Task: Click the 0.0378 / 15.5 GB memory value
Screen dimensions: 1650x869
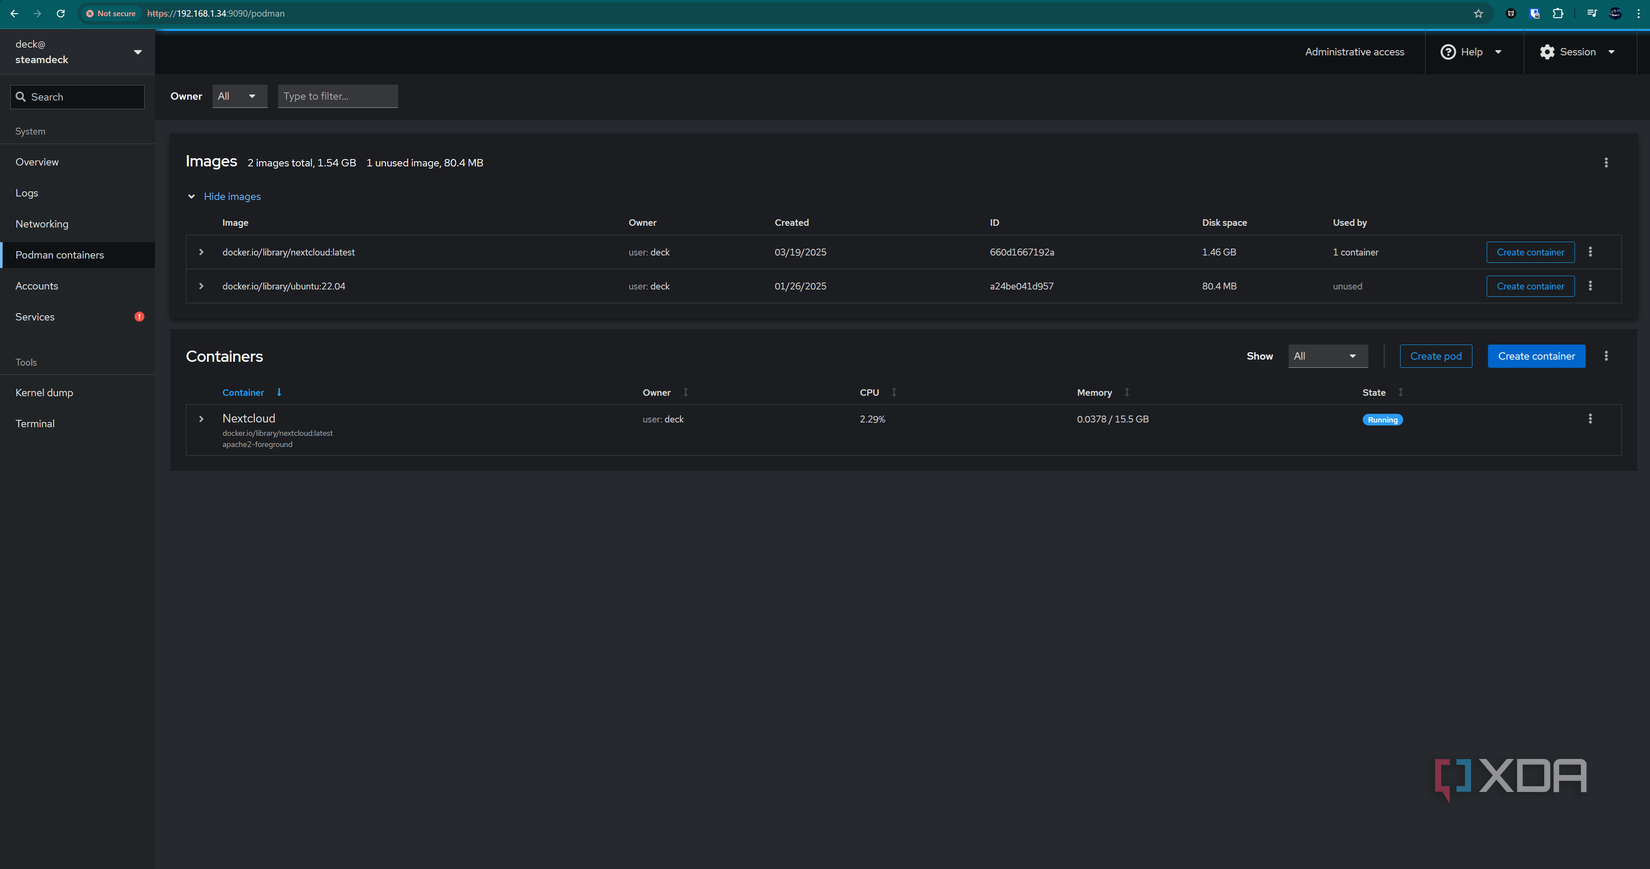Action: coord(1113,419)
